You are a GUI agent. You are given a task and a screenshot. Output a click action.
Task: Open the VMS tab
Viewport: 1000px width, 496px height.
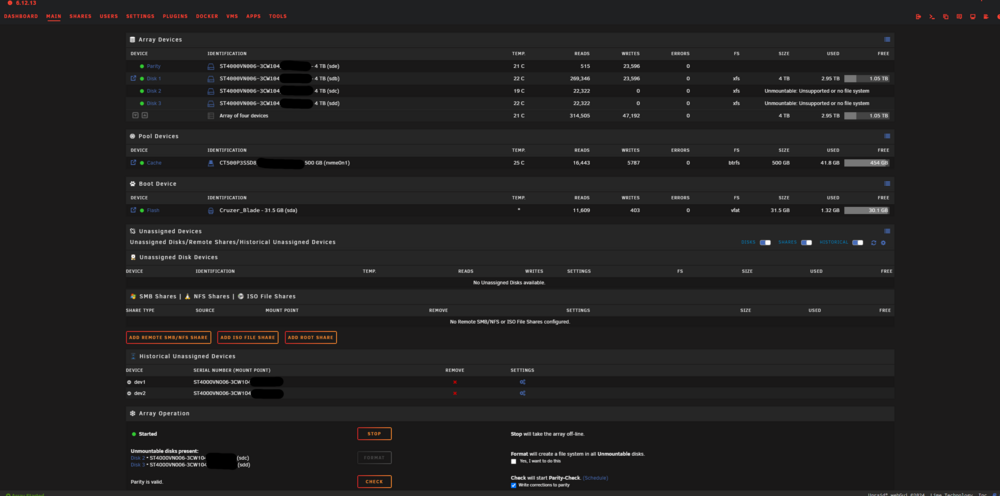[x=232, y=16]
